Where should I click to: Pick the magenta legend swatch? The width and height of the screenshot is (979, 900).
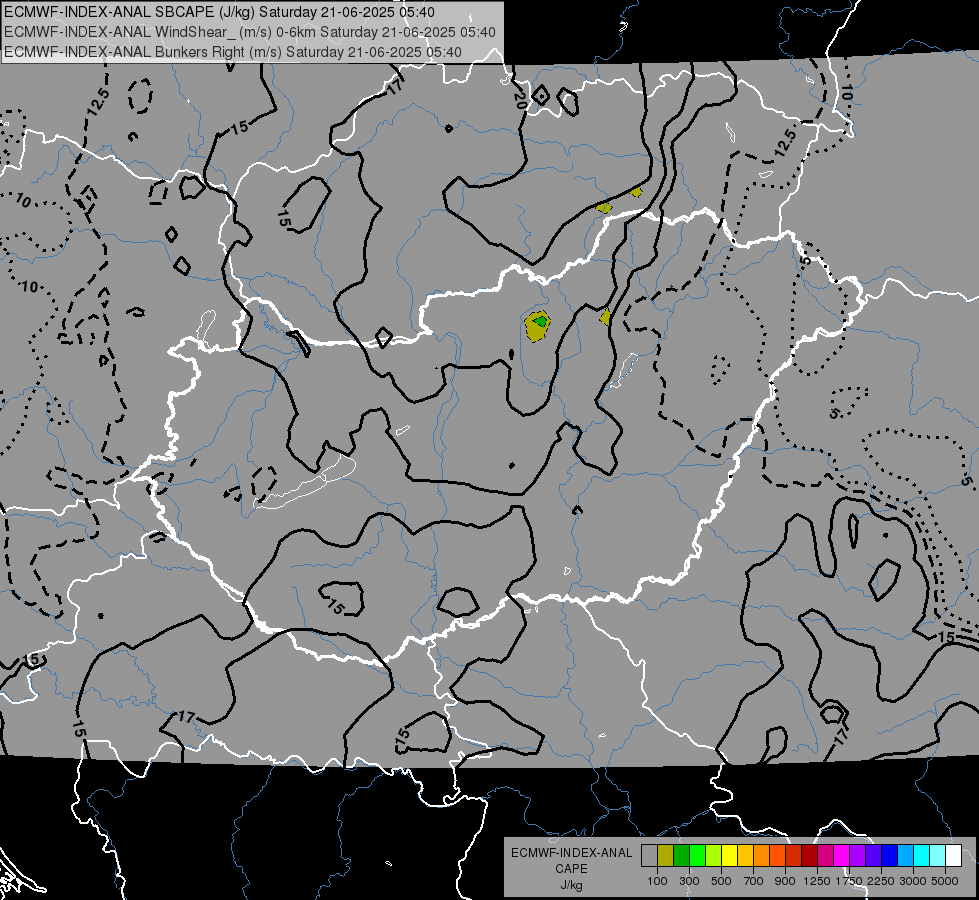842,855
